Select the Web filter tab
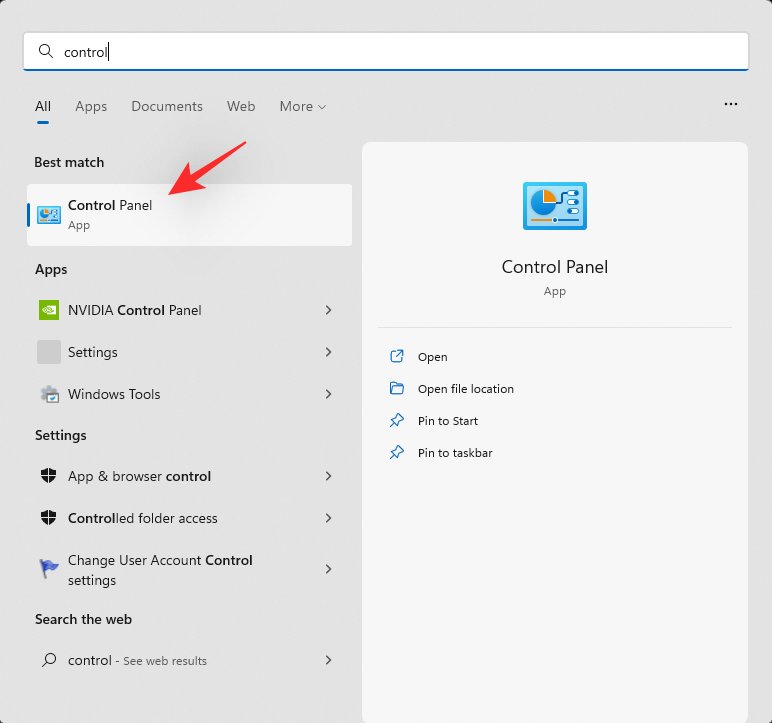 [241, 106]
